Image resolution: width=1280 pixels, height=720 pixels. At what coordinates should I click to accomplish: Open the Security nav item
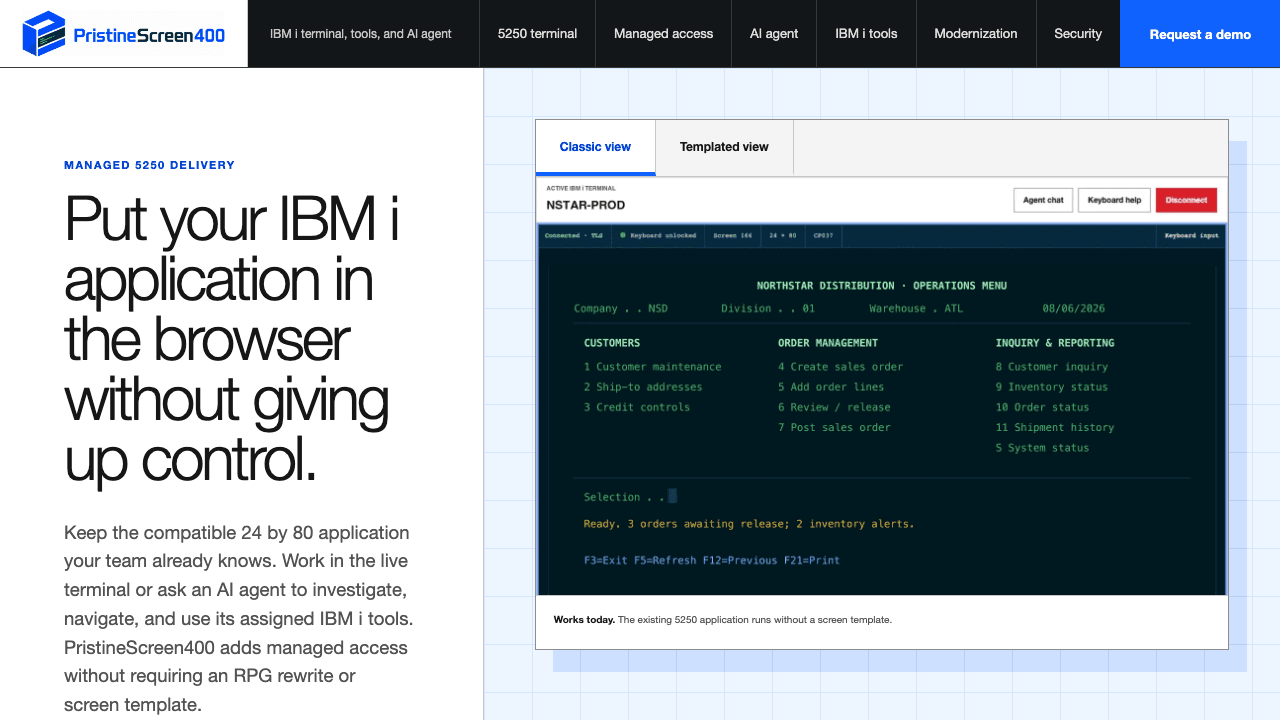(x=1078, y=34)
